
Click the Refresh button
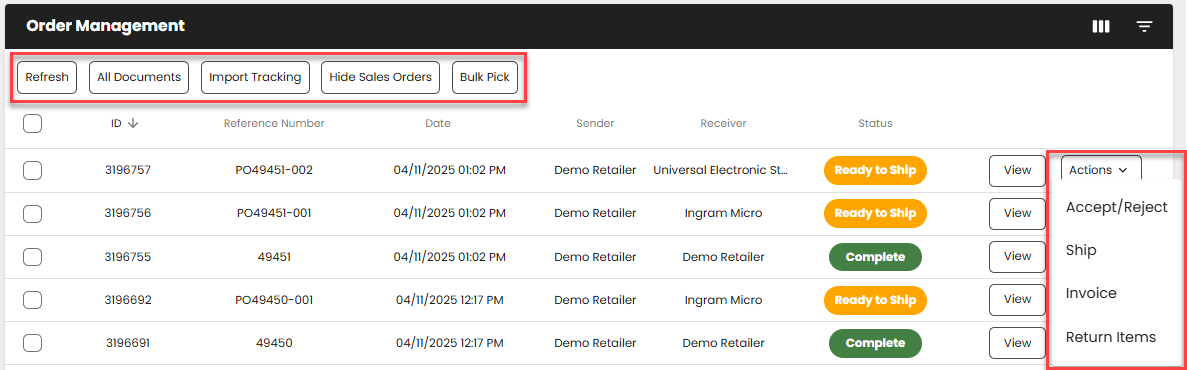tap(47, 77)
